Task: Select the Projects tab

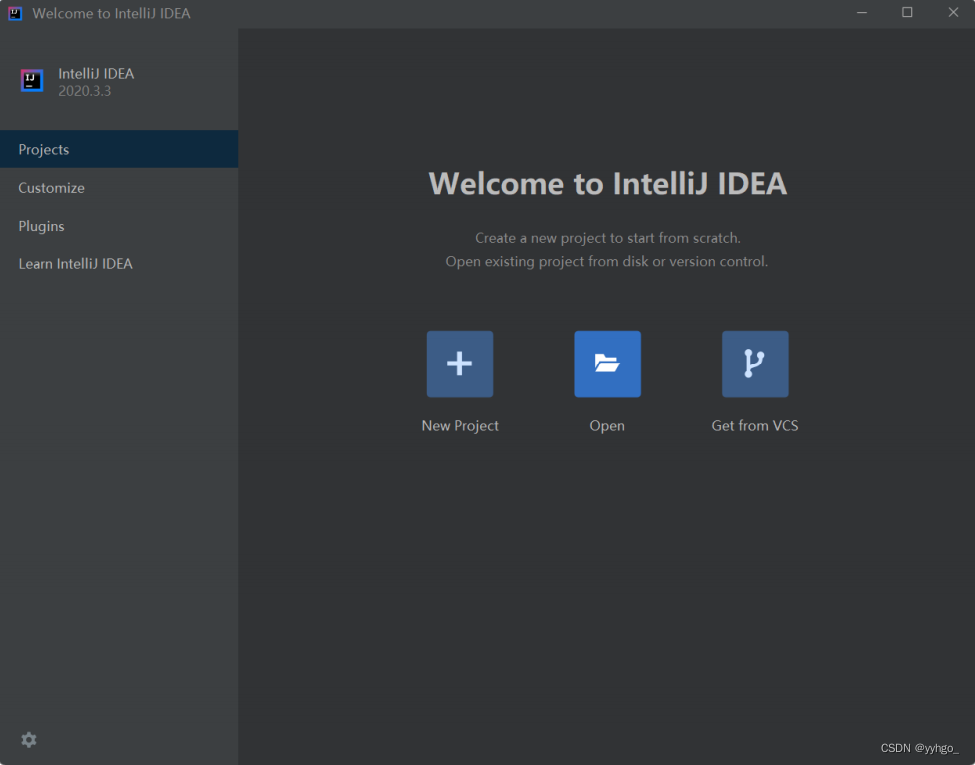Action: point(44,150)
